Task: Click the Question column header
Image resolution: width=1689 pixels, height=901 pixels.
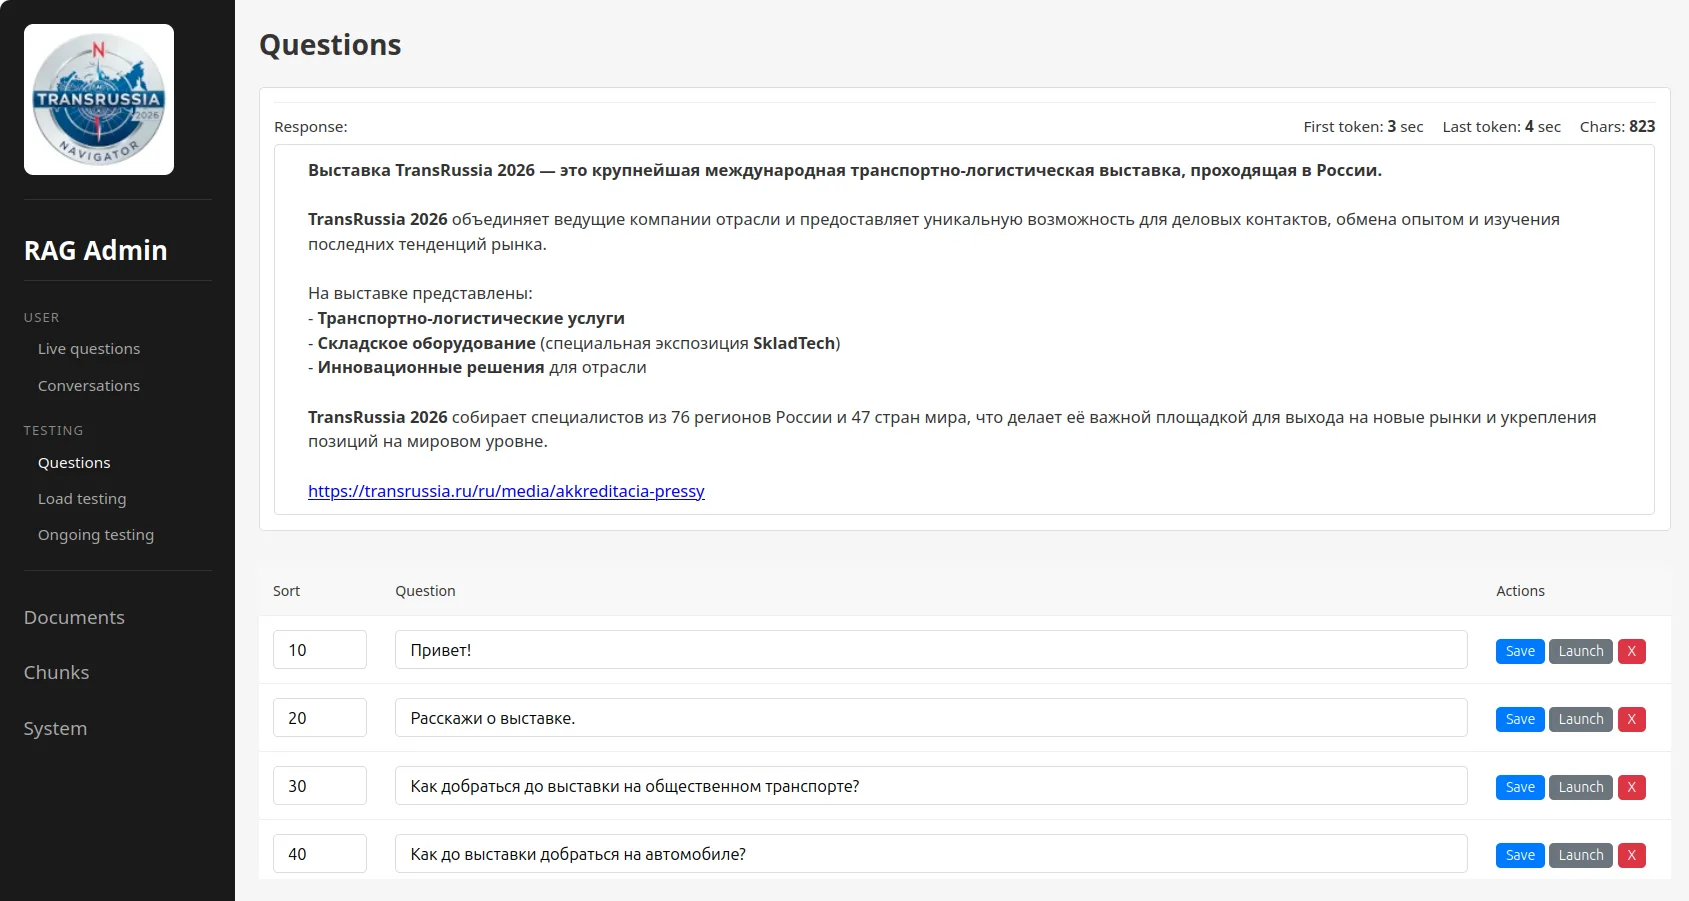Action: coord(425,591)
